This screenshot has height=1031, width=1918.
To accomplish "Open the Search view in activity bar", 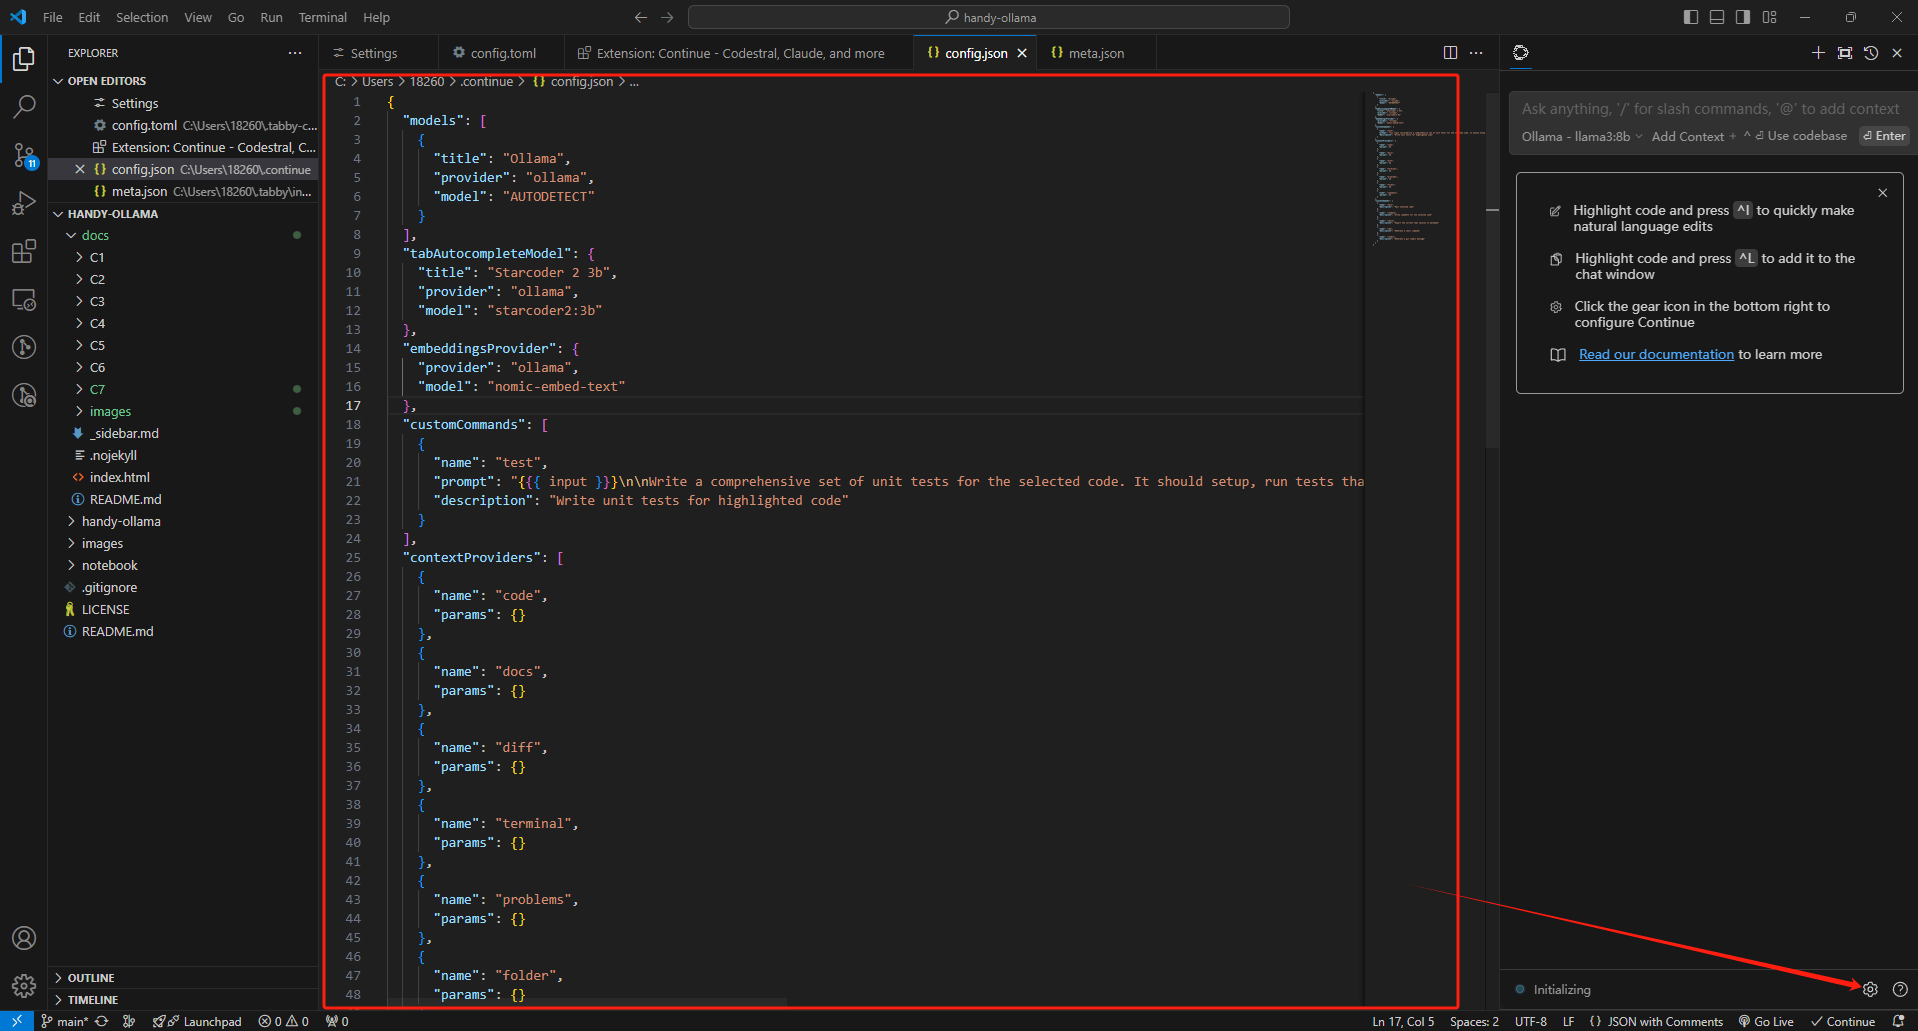I will (x=24, y=106).
